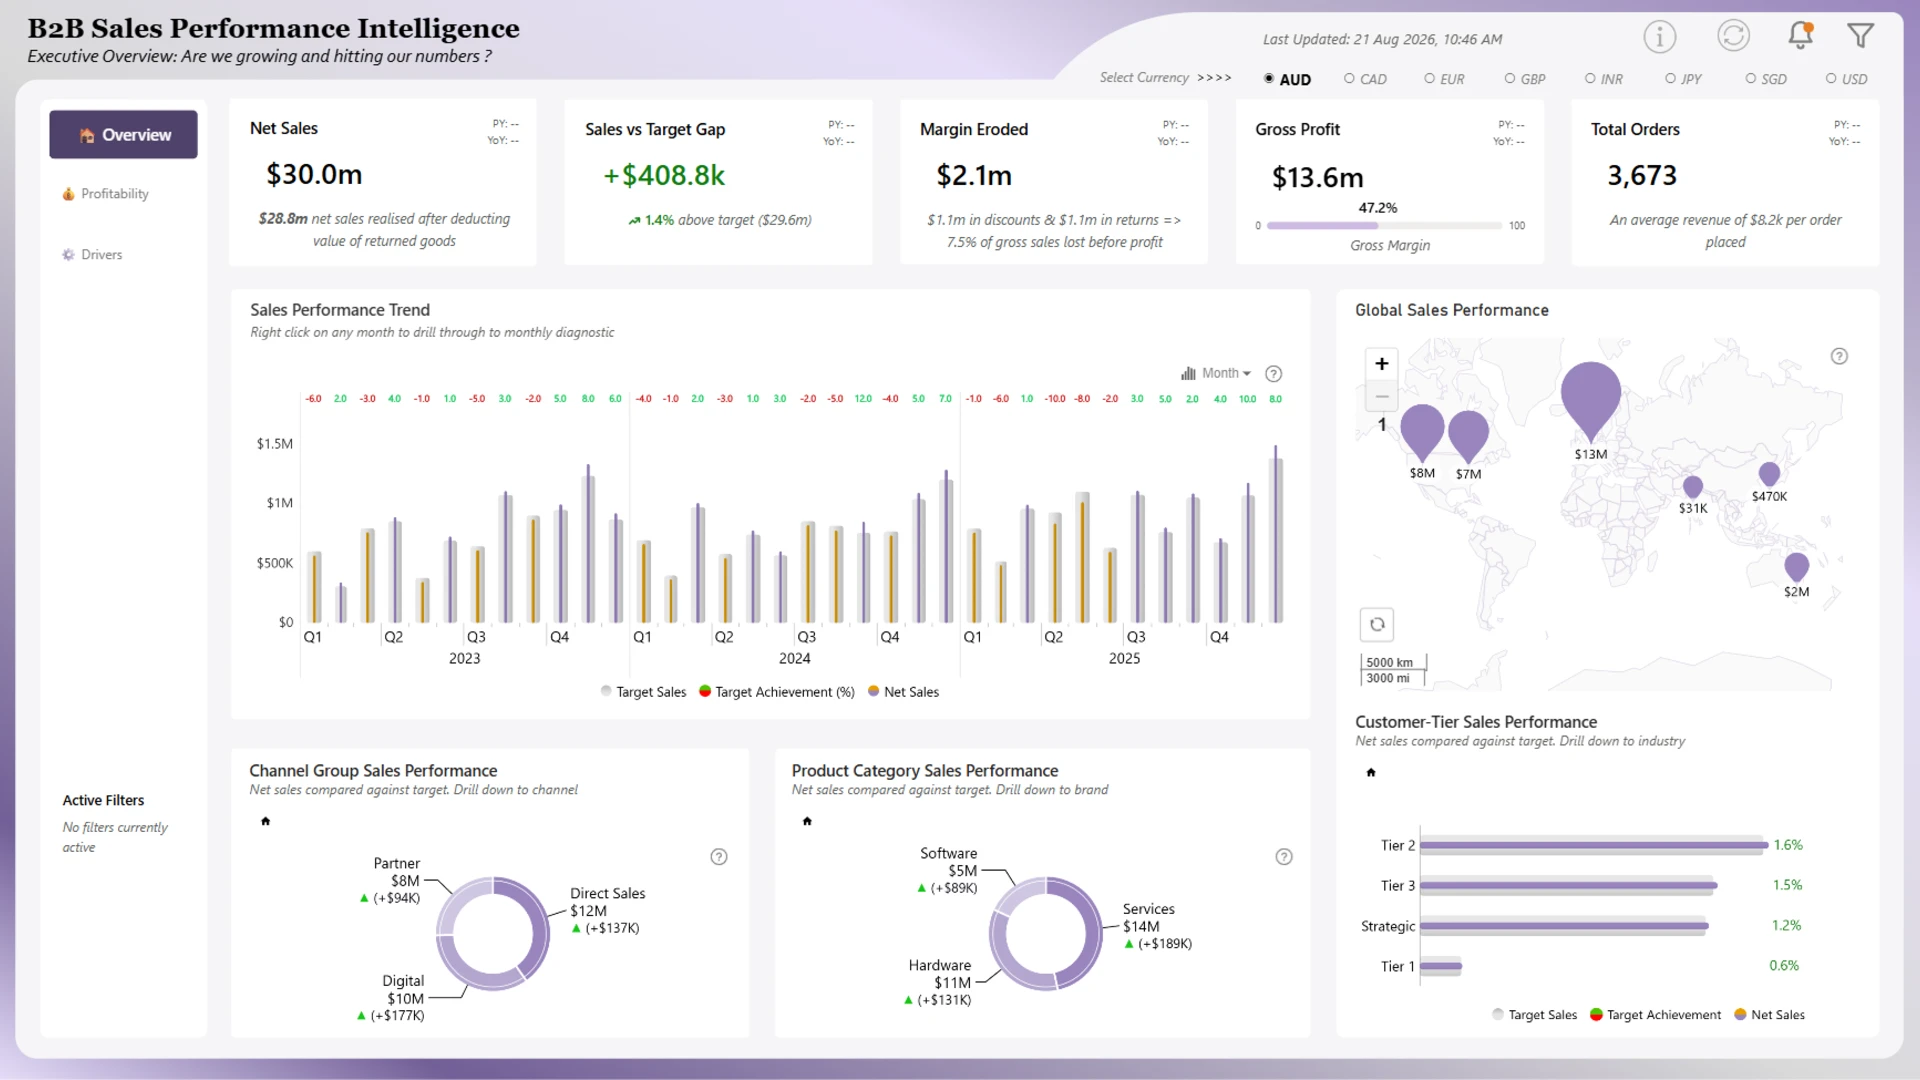The width and height of the screenshot is (1920, 1080).
Task: Click the Last Updated timestamp
Action: 1382,40
